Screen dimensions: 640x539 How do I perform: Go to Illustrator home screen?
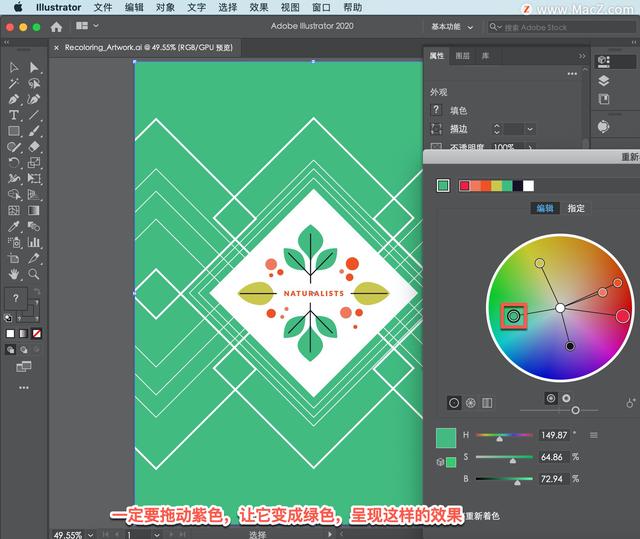pos(56,27)
